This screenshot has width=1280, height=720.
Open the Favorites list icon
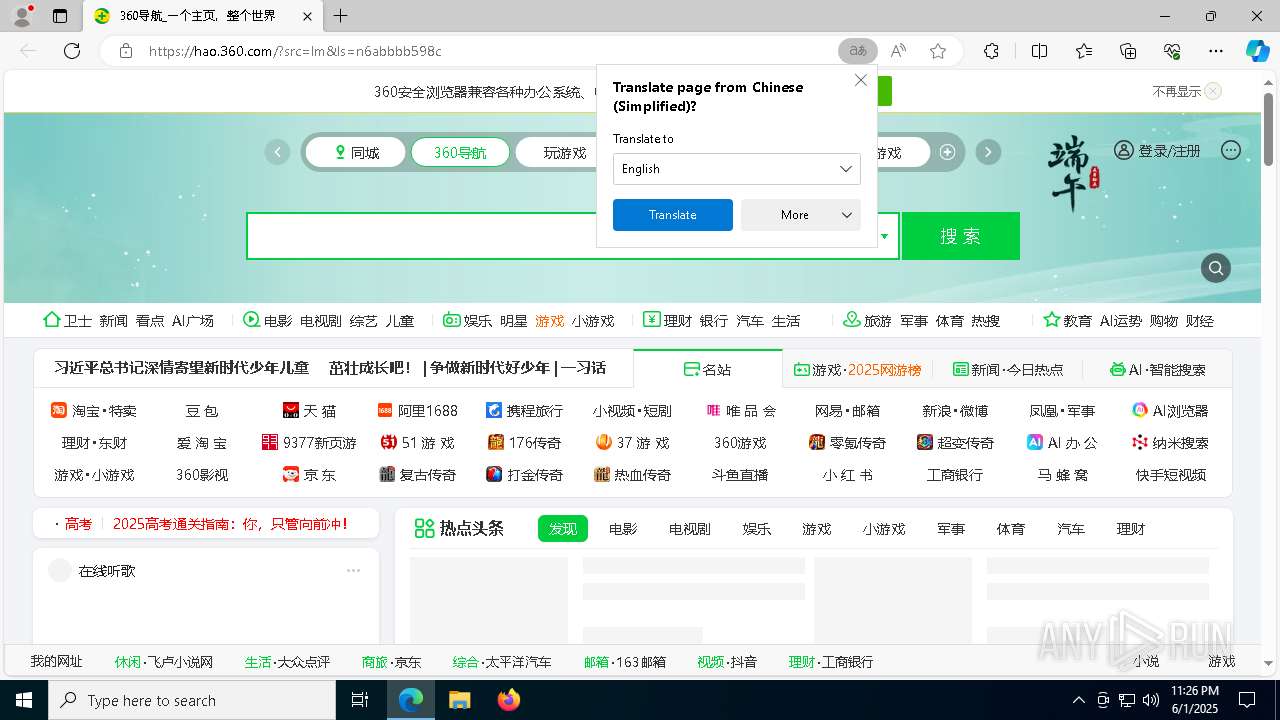(x=1084, y=51)
